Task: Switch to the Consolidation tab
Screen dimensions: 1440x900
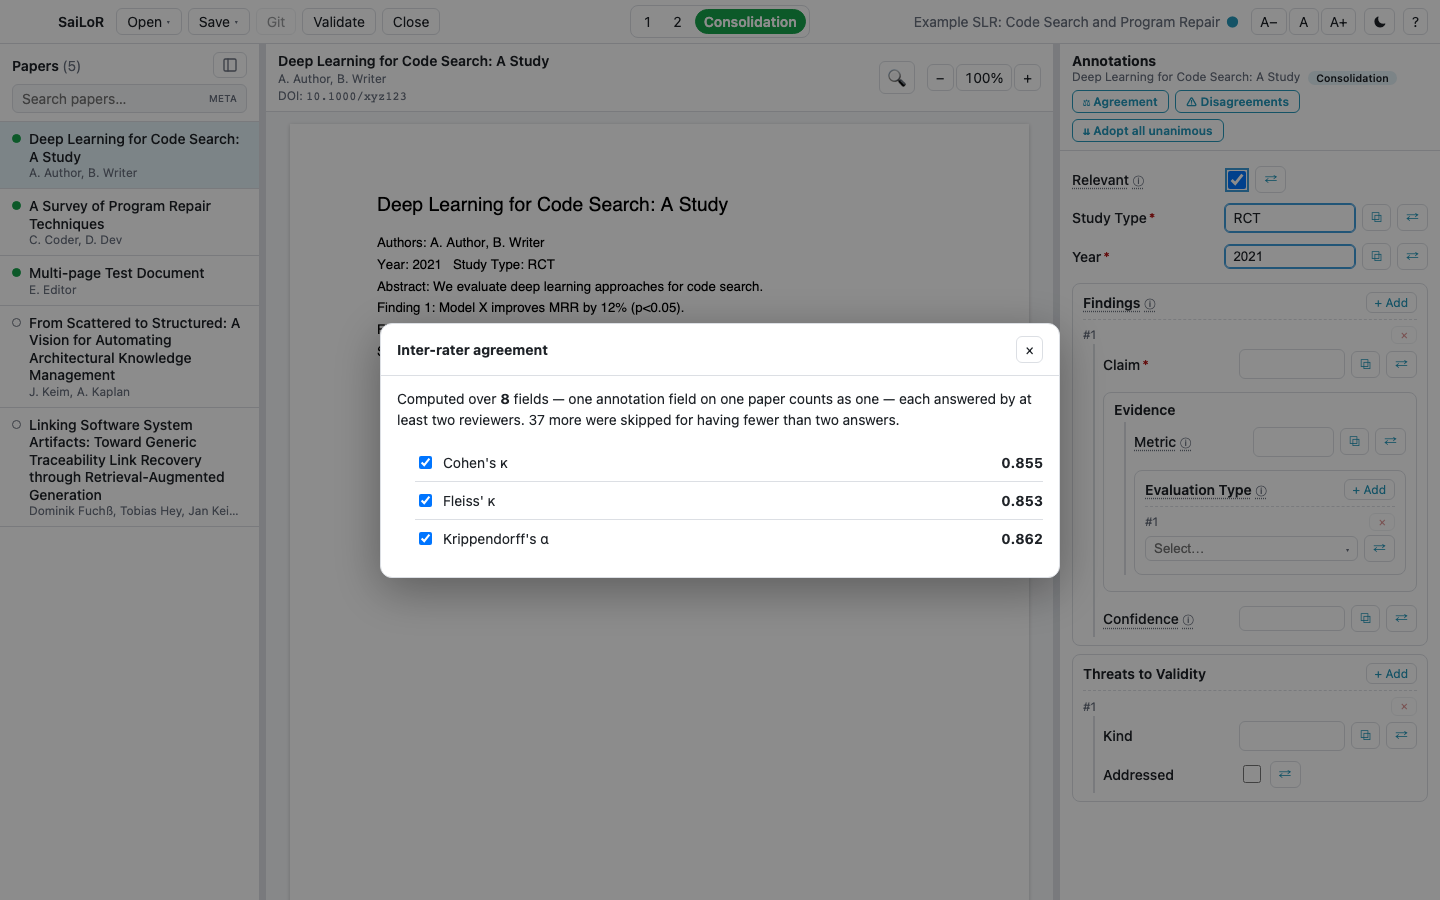Action: [750, 22]
